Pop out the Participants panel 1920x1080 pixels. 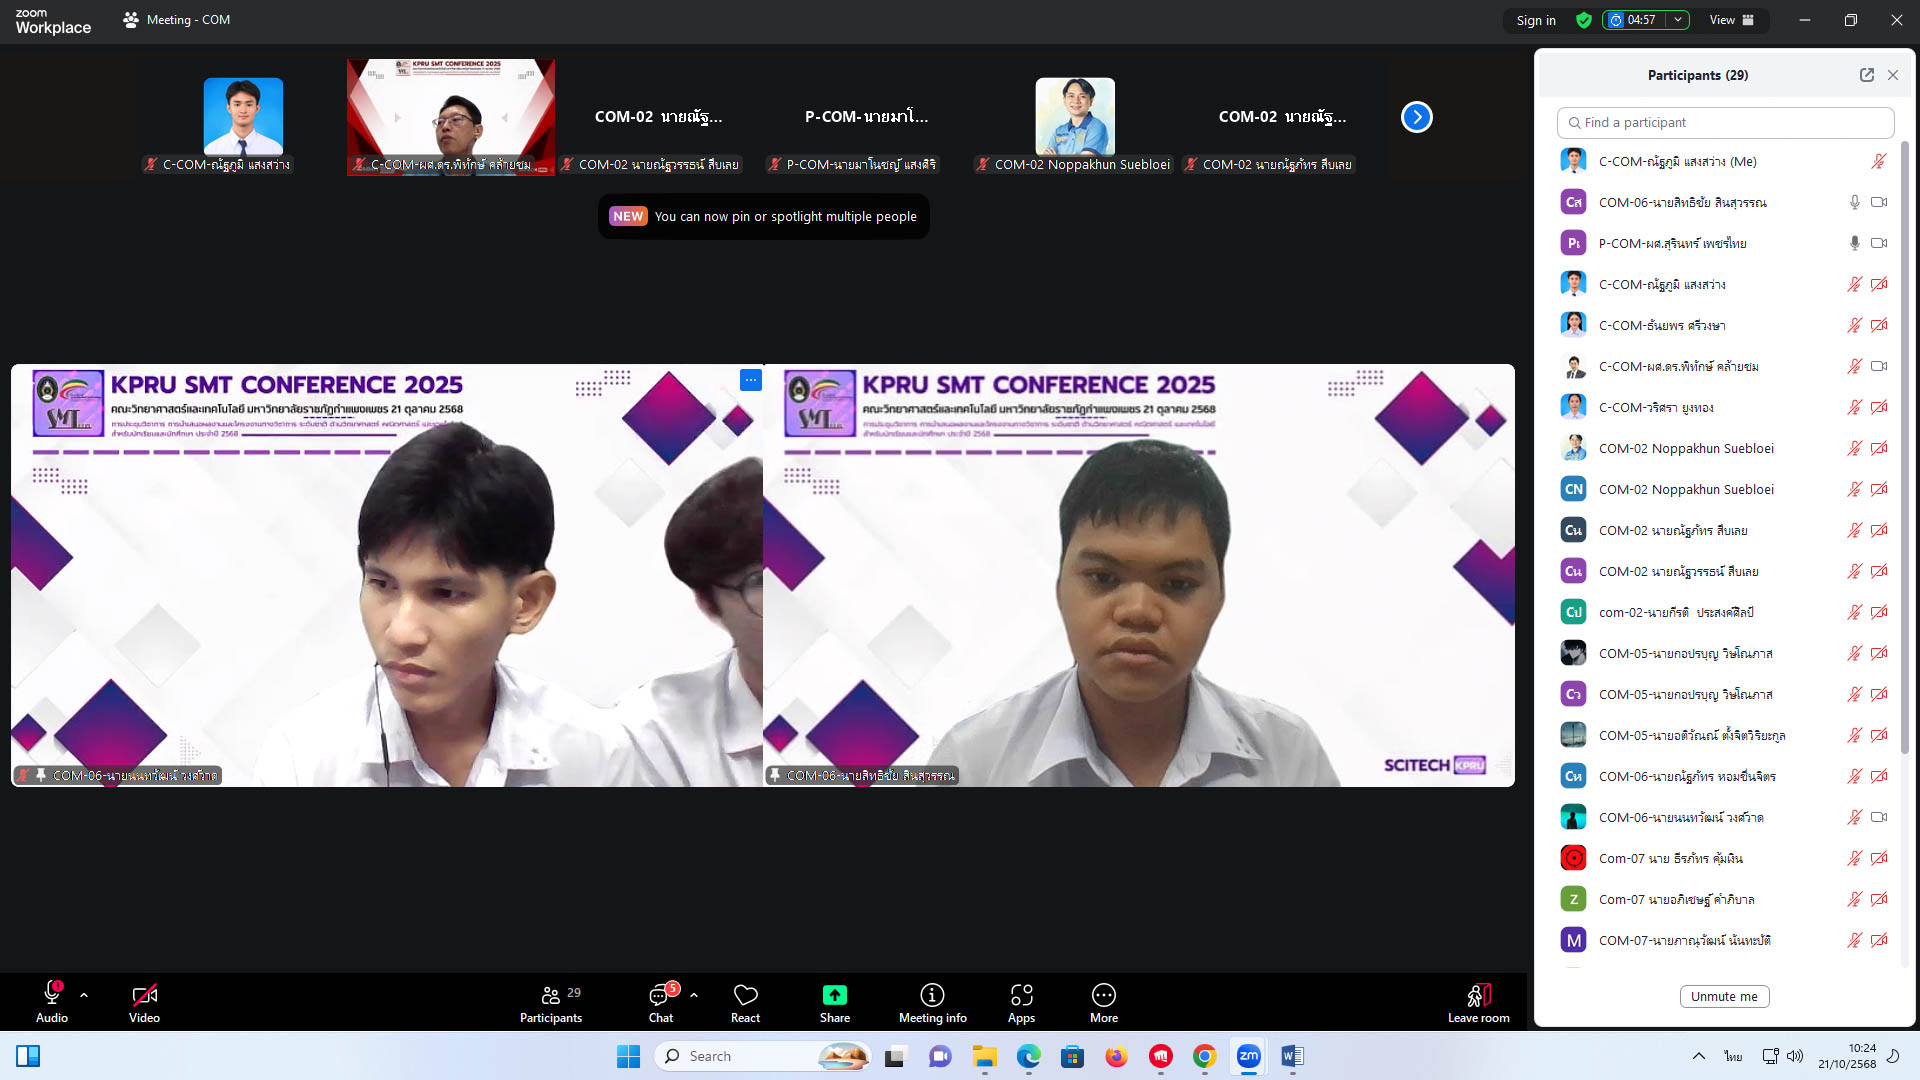1866,75
